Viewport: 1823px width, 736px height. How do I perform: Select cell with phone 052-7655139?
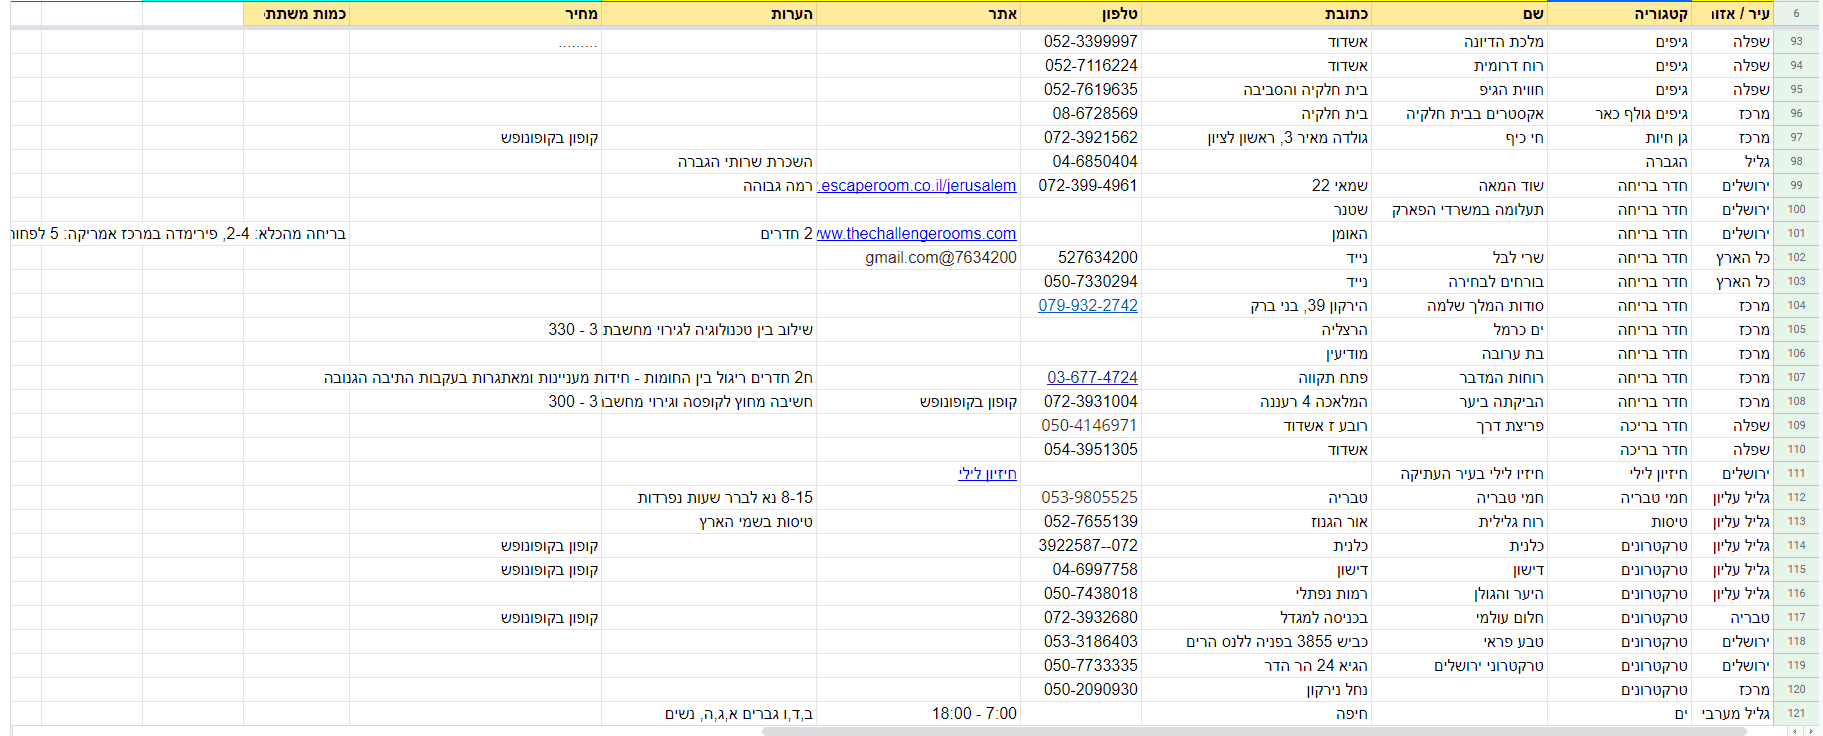pyautogui.click(x=1081, y=522)
